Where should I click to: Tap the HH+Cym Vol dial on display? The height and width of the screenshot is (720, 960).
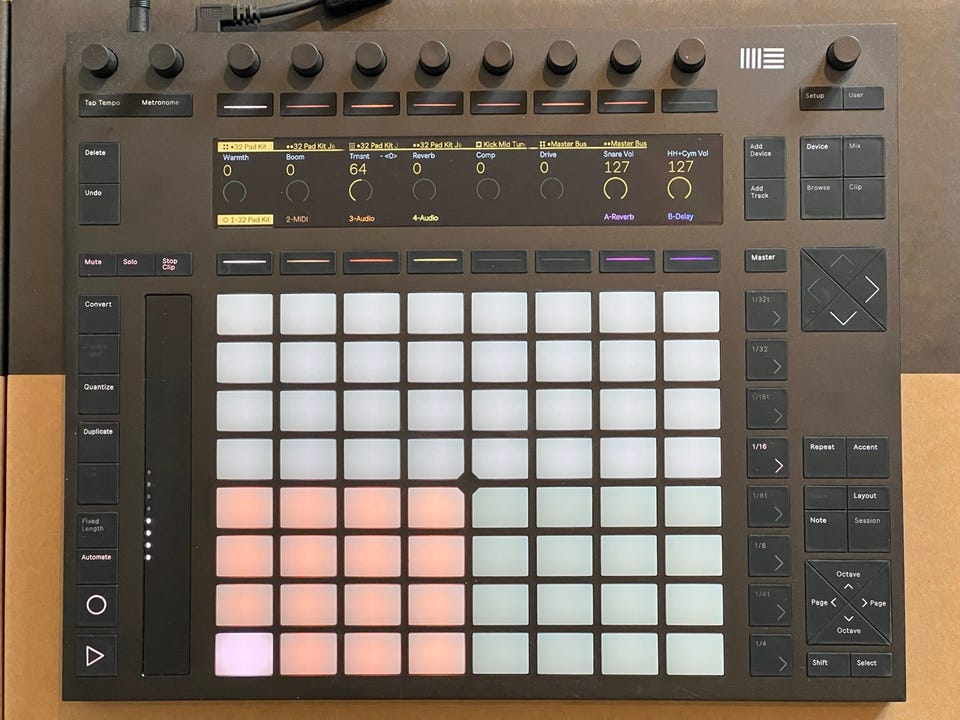tap(679, 187)
